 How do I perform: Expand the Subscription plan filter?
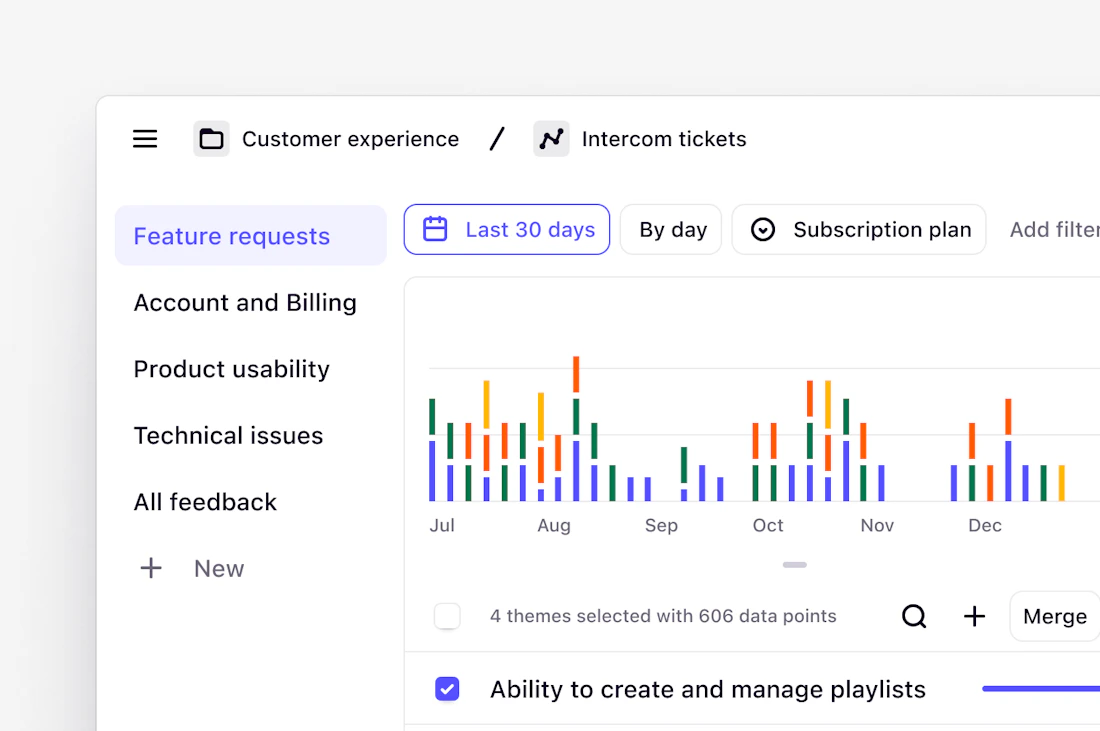click(x=859, y=229)
